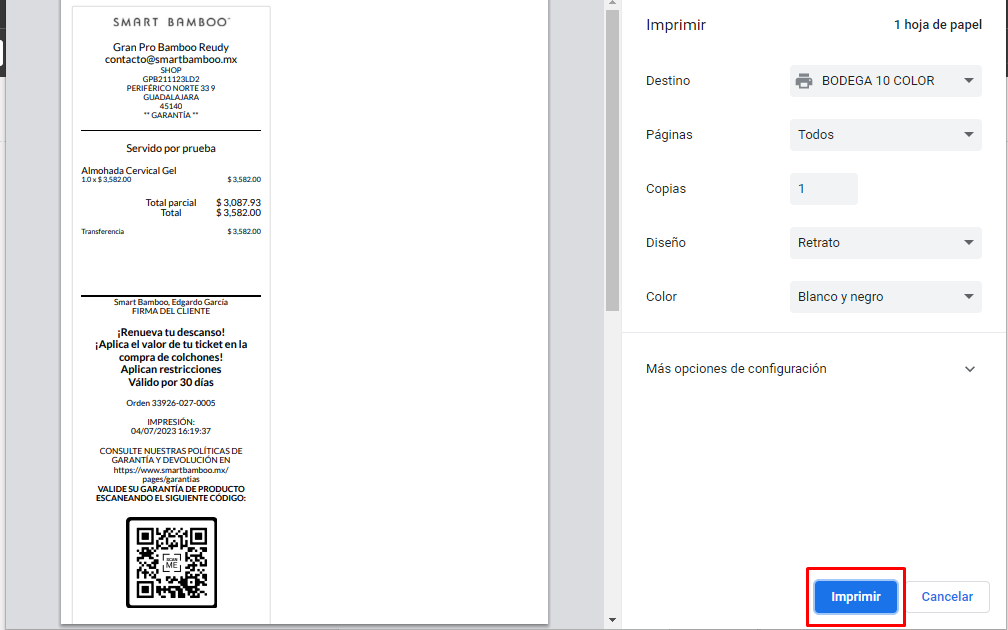Expand Más opciones de configuración
1008x630 pixels.
(x=812, y=369)
